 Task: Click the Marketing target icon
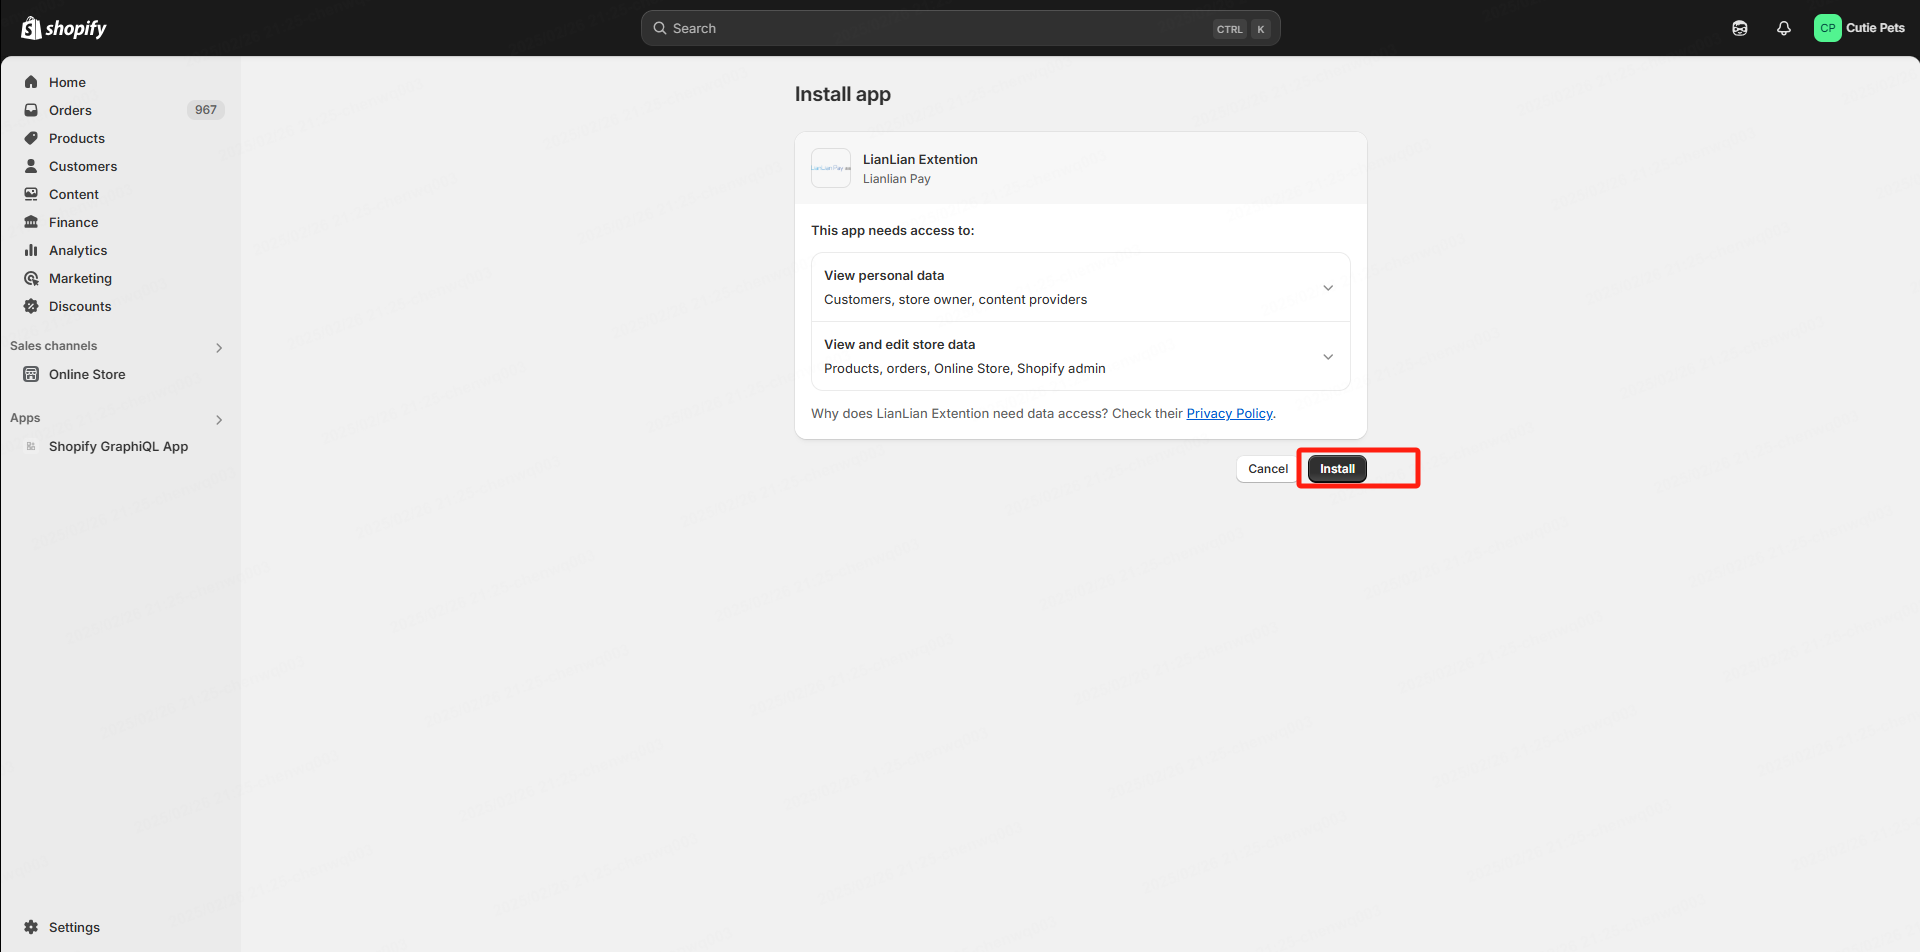[31, 278]
